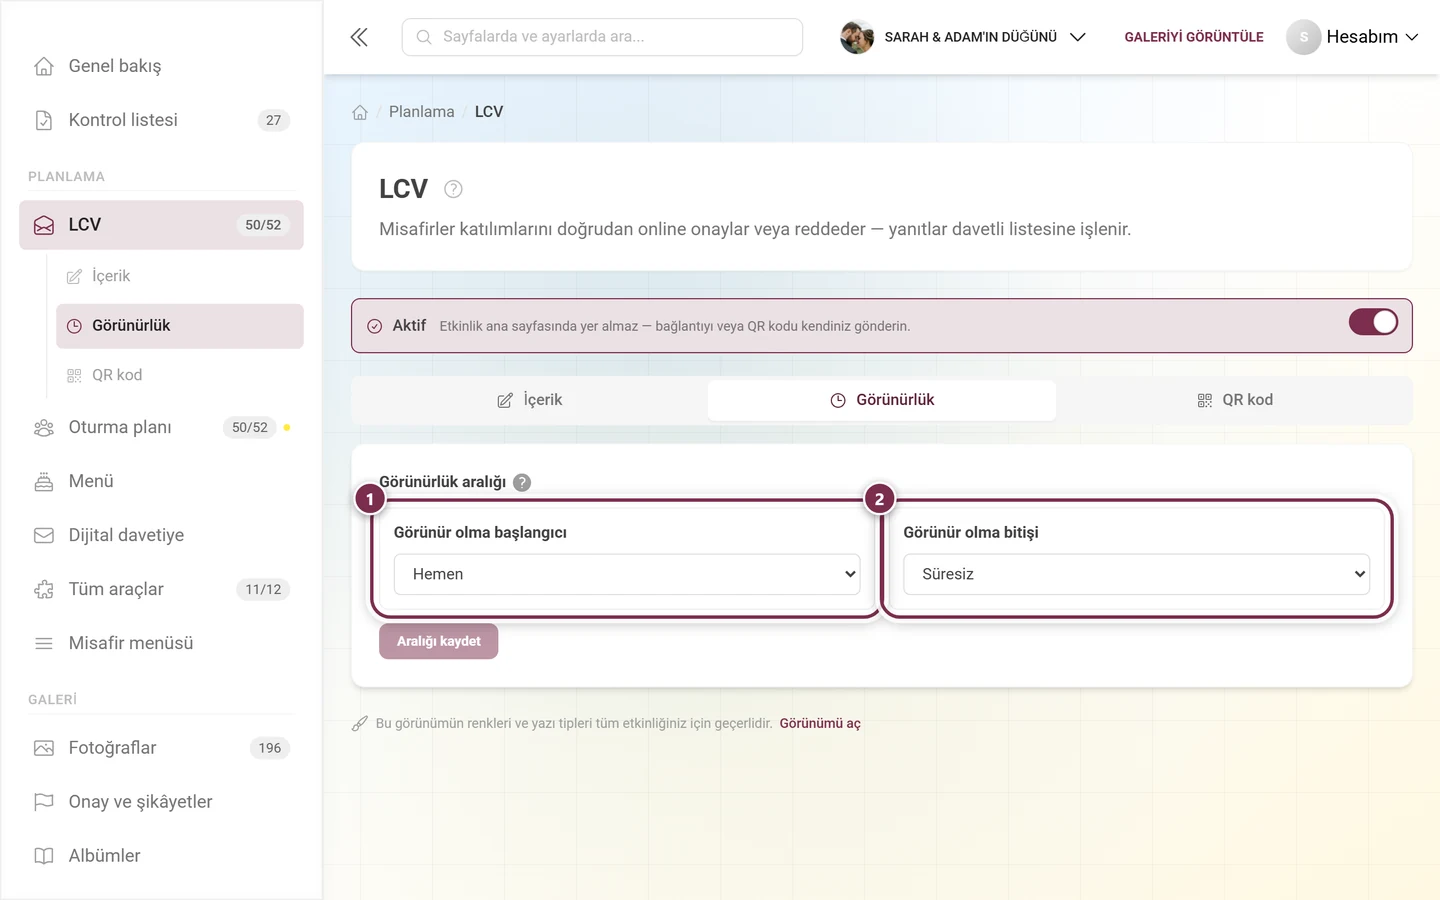Click the 11/12 badge on Tüm araçlar
Image resolution: width=1440 pixels, height=900 pixels.
pos(263,589)
